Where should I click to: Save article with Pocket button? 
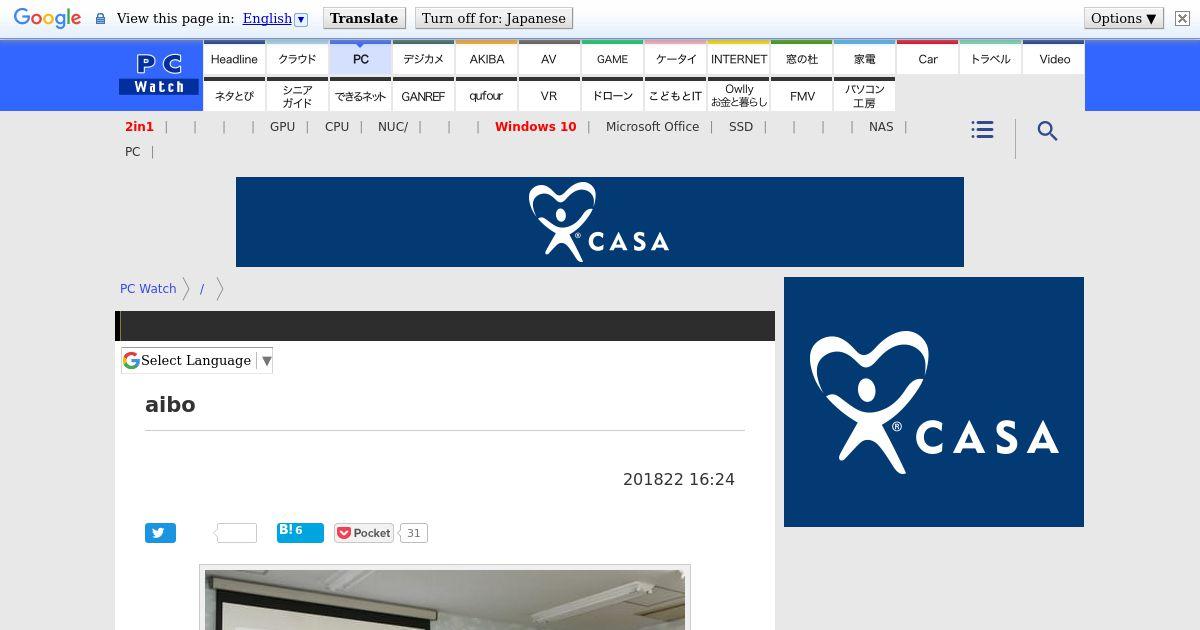point(364,533)
